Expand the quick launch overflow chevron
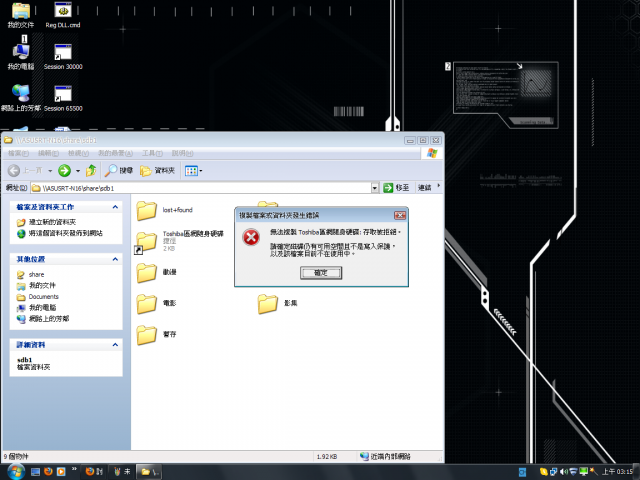This screenshot has width=640, height=480. [74, 469]
